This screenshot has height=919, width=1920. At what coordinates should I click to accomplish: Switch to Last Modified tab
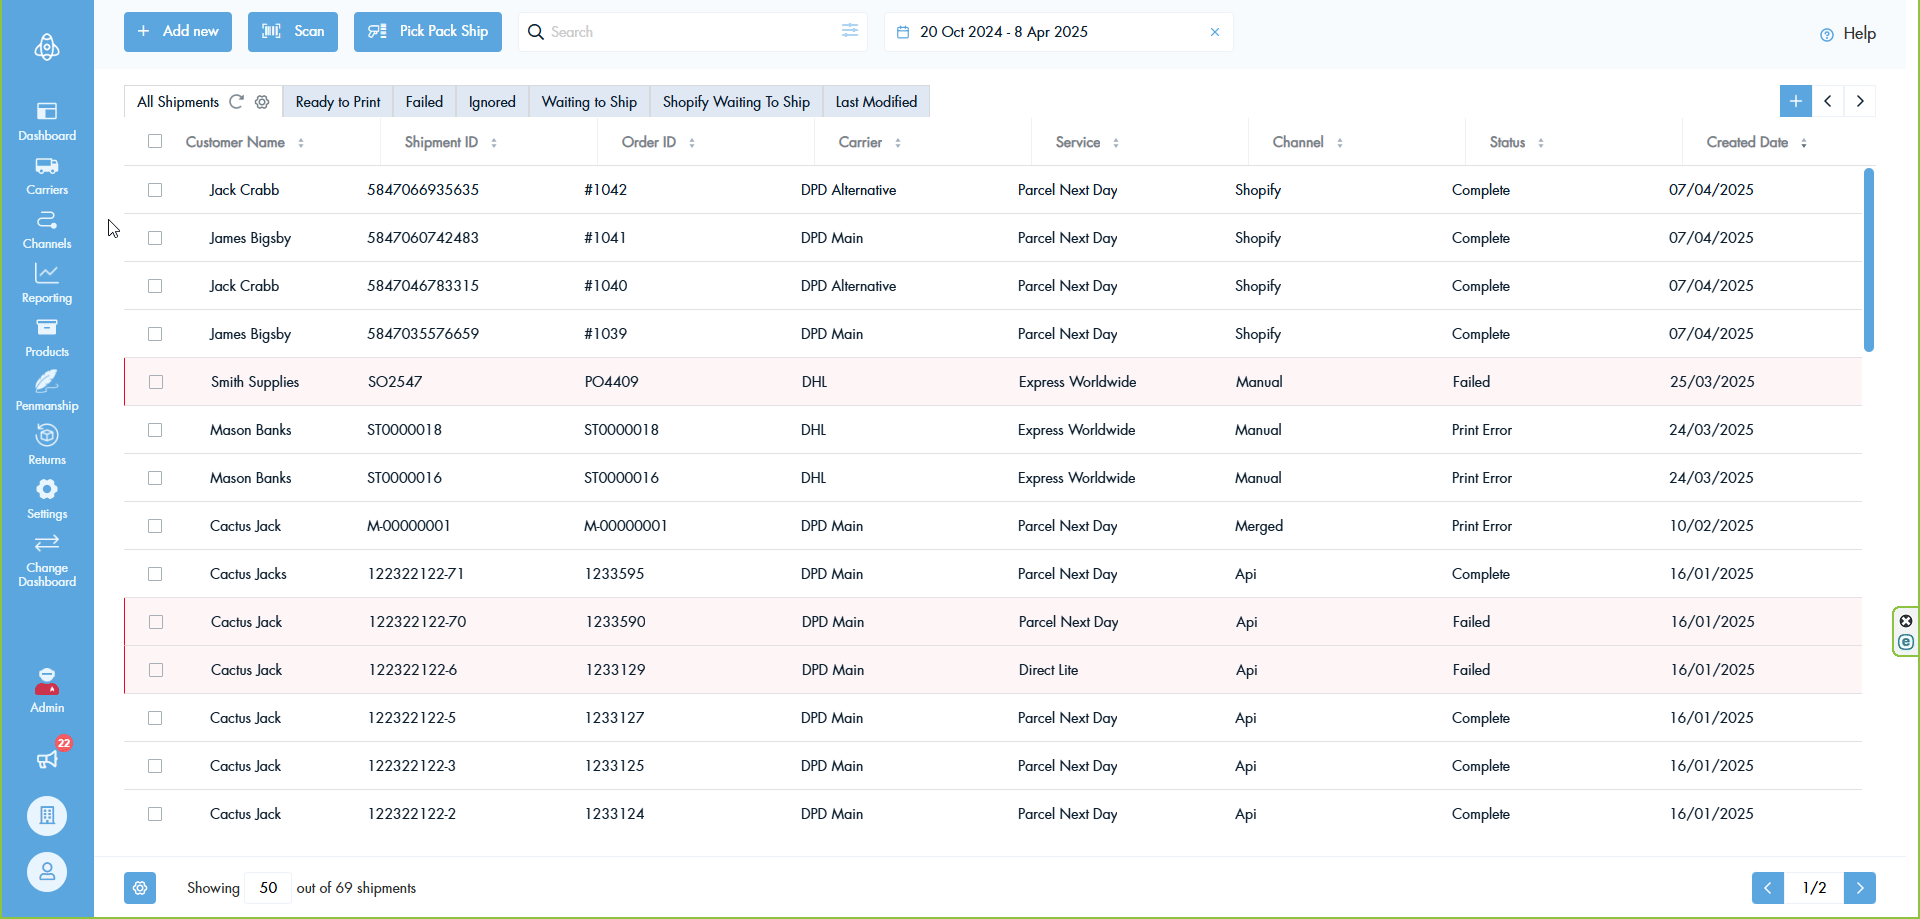click(x=876, y=102)
